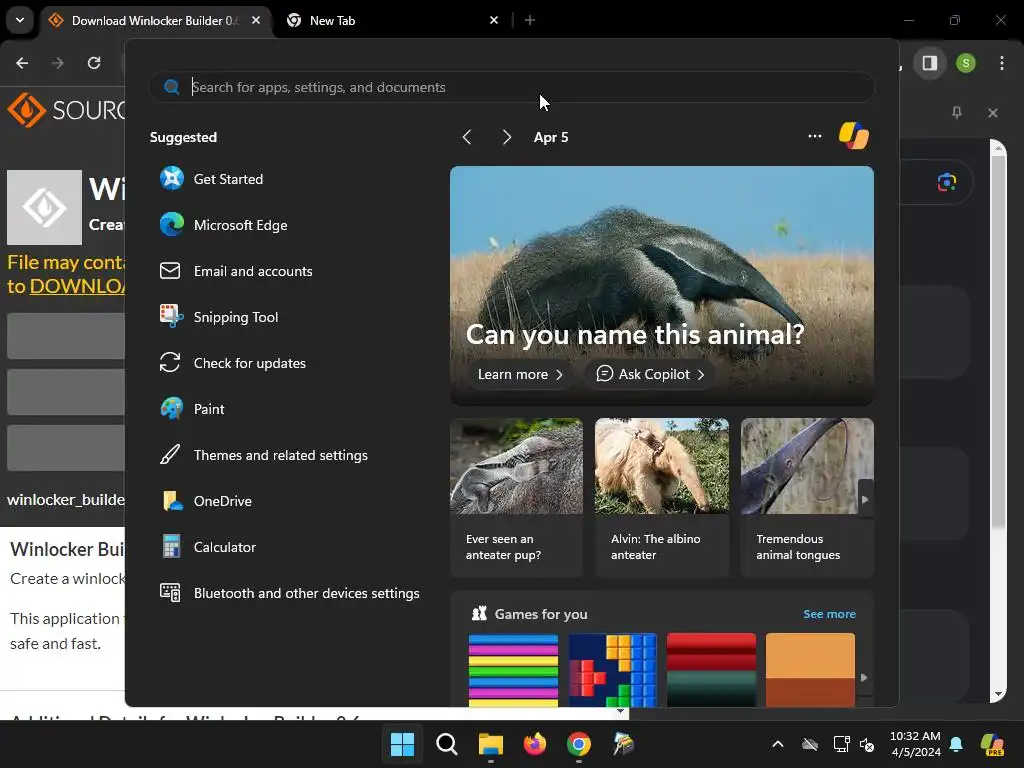The image size is (1024, 768).
Task: Click Ask Copilot button
Action: 650,374
